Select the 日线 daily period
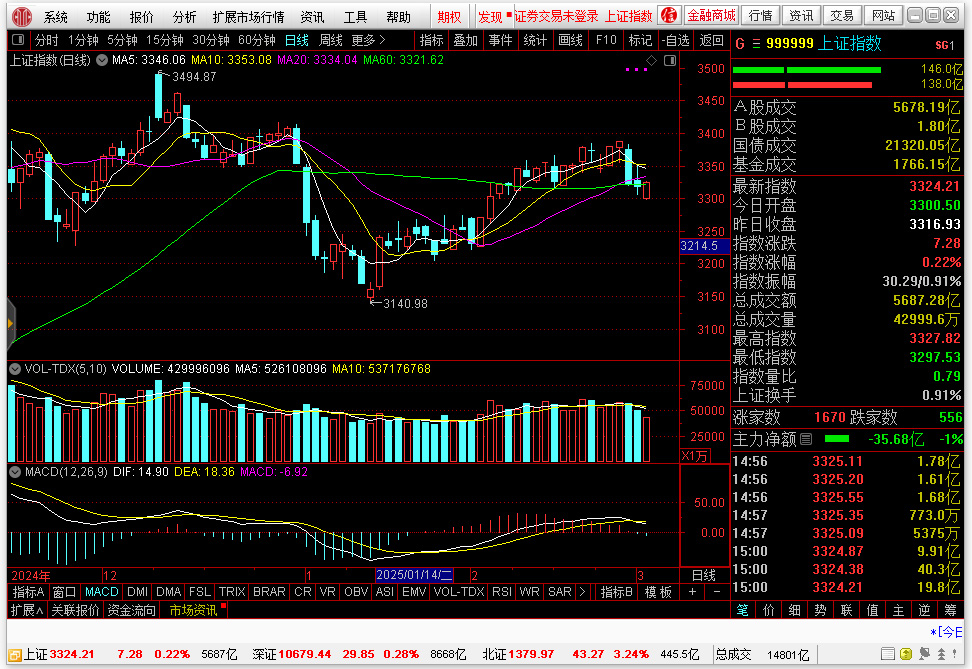This screenshot has height=669, width=972. point(297,40)
